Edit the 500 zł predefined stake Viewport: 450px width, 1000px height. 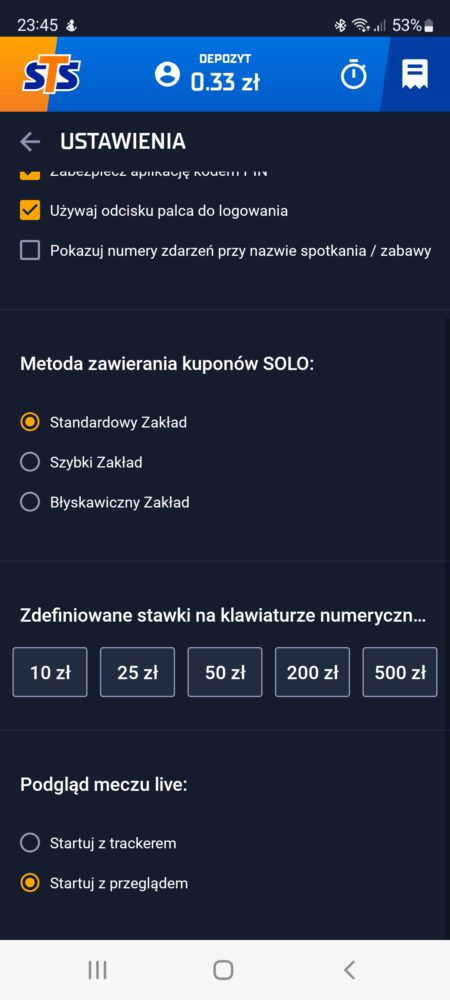click(400, 672)
